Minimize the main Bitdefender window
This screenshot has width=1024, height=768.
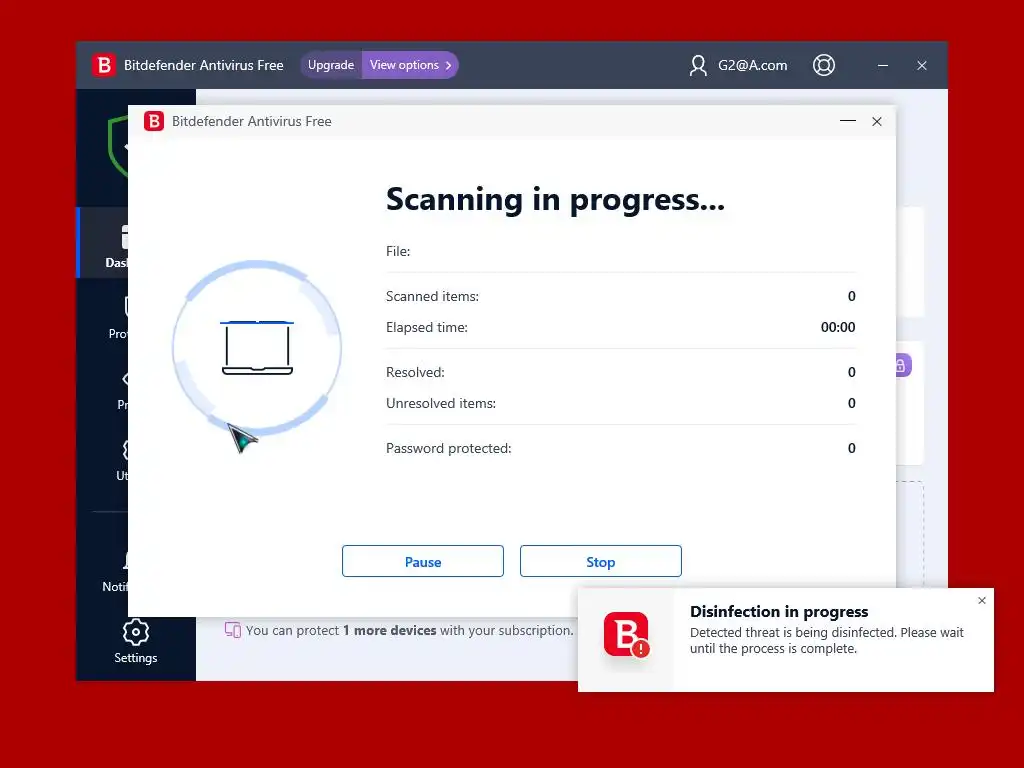pyautogui.click(x=882, y=65)
